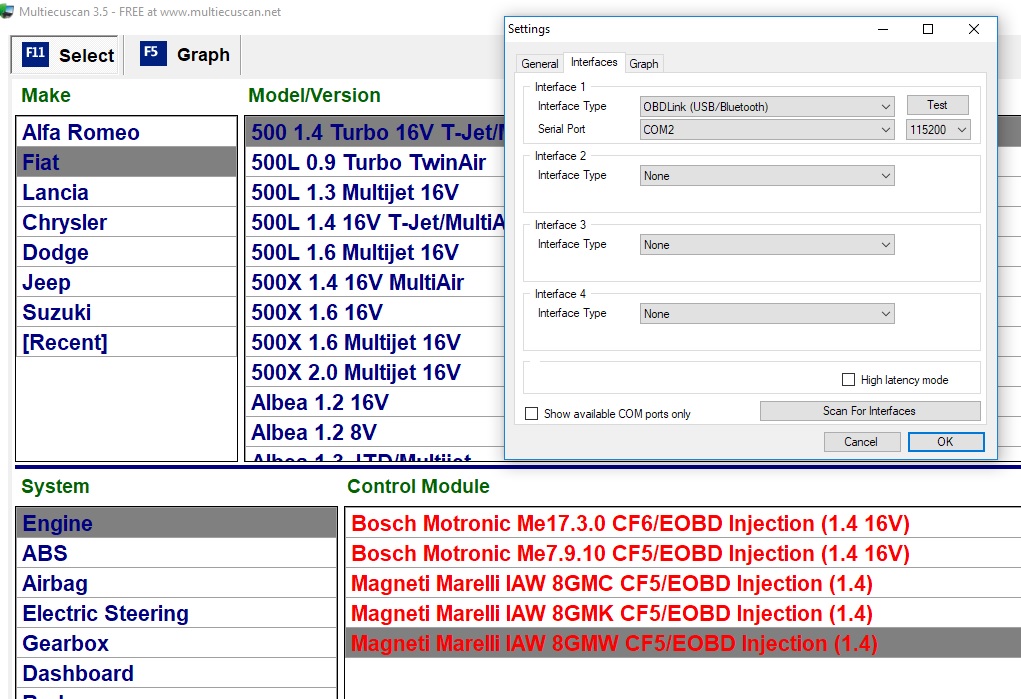Select Dashboard in System list
The width and height of the screenshot is (1021, 699).
point(176,673)
